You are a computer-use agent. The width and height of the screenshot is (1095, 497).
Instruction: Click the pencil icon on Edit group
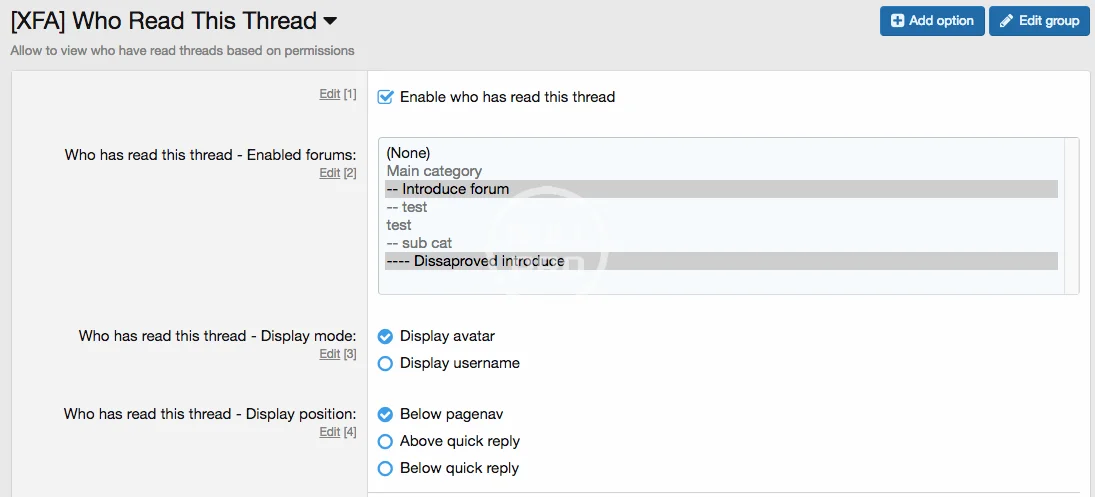pyautogui.click(x=1006, y=21)
